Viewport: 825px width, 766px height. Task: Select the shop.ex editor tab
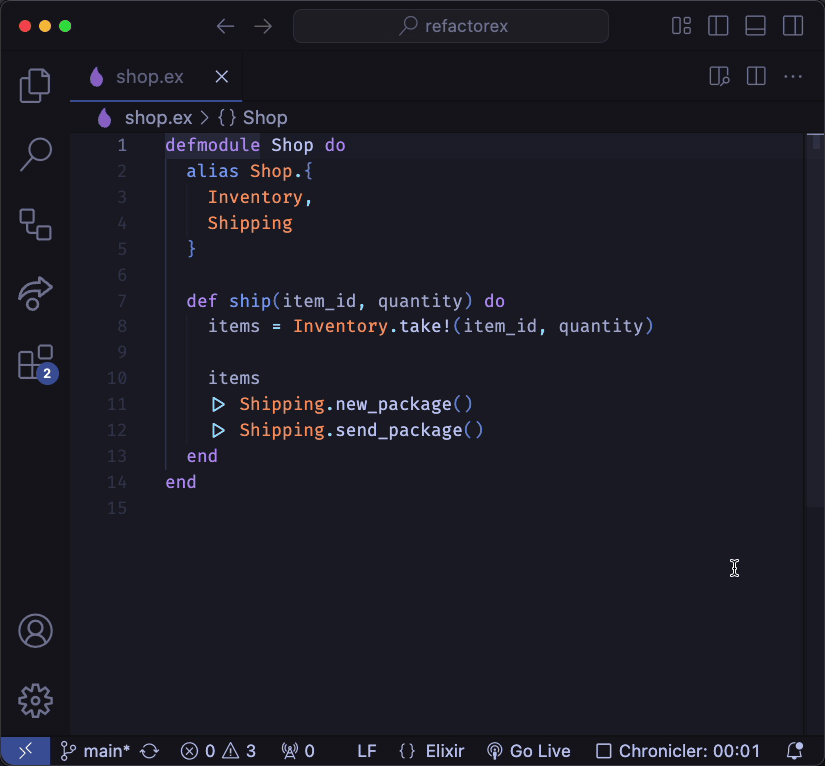(x=149, y=77)
